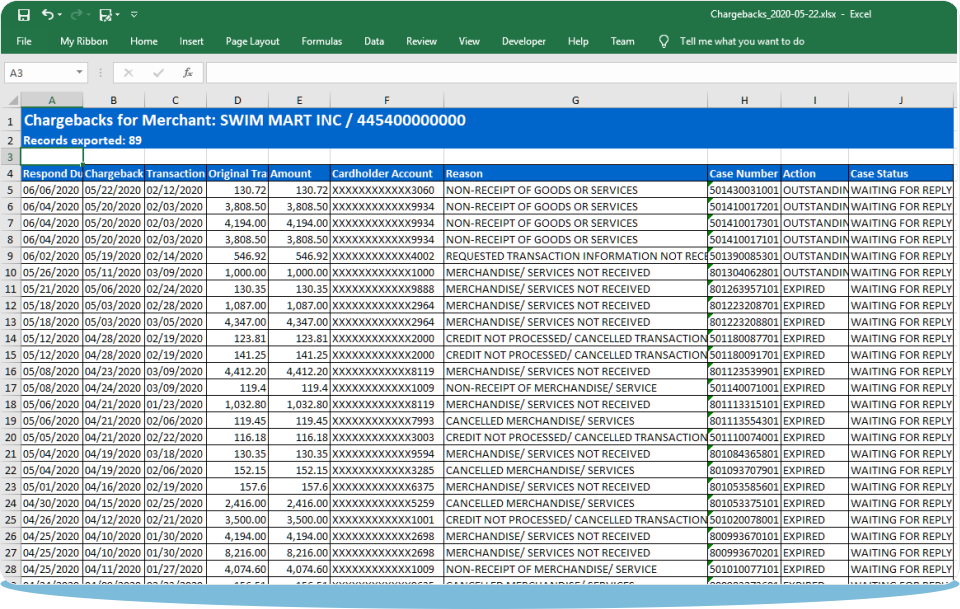Select column G header
The height and width of the screenshot is (609, 960).
[576, 100]
